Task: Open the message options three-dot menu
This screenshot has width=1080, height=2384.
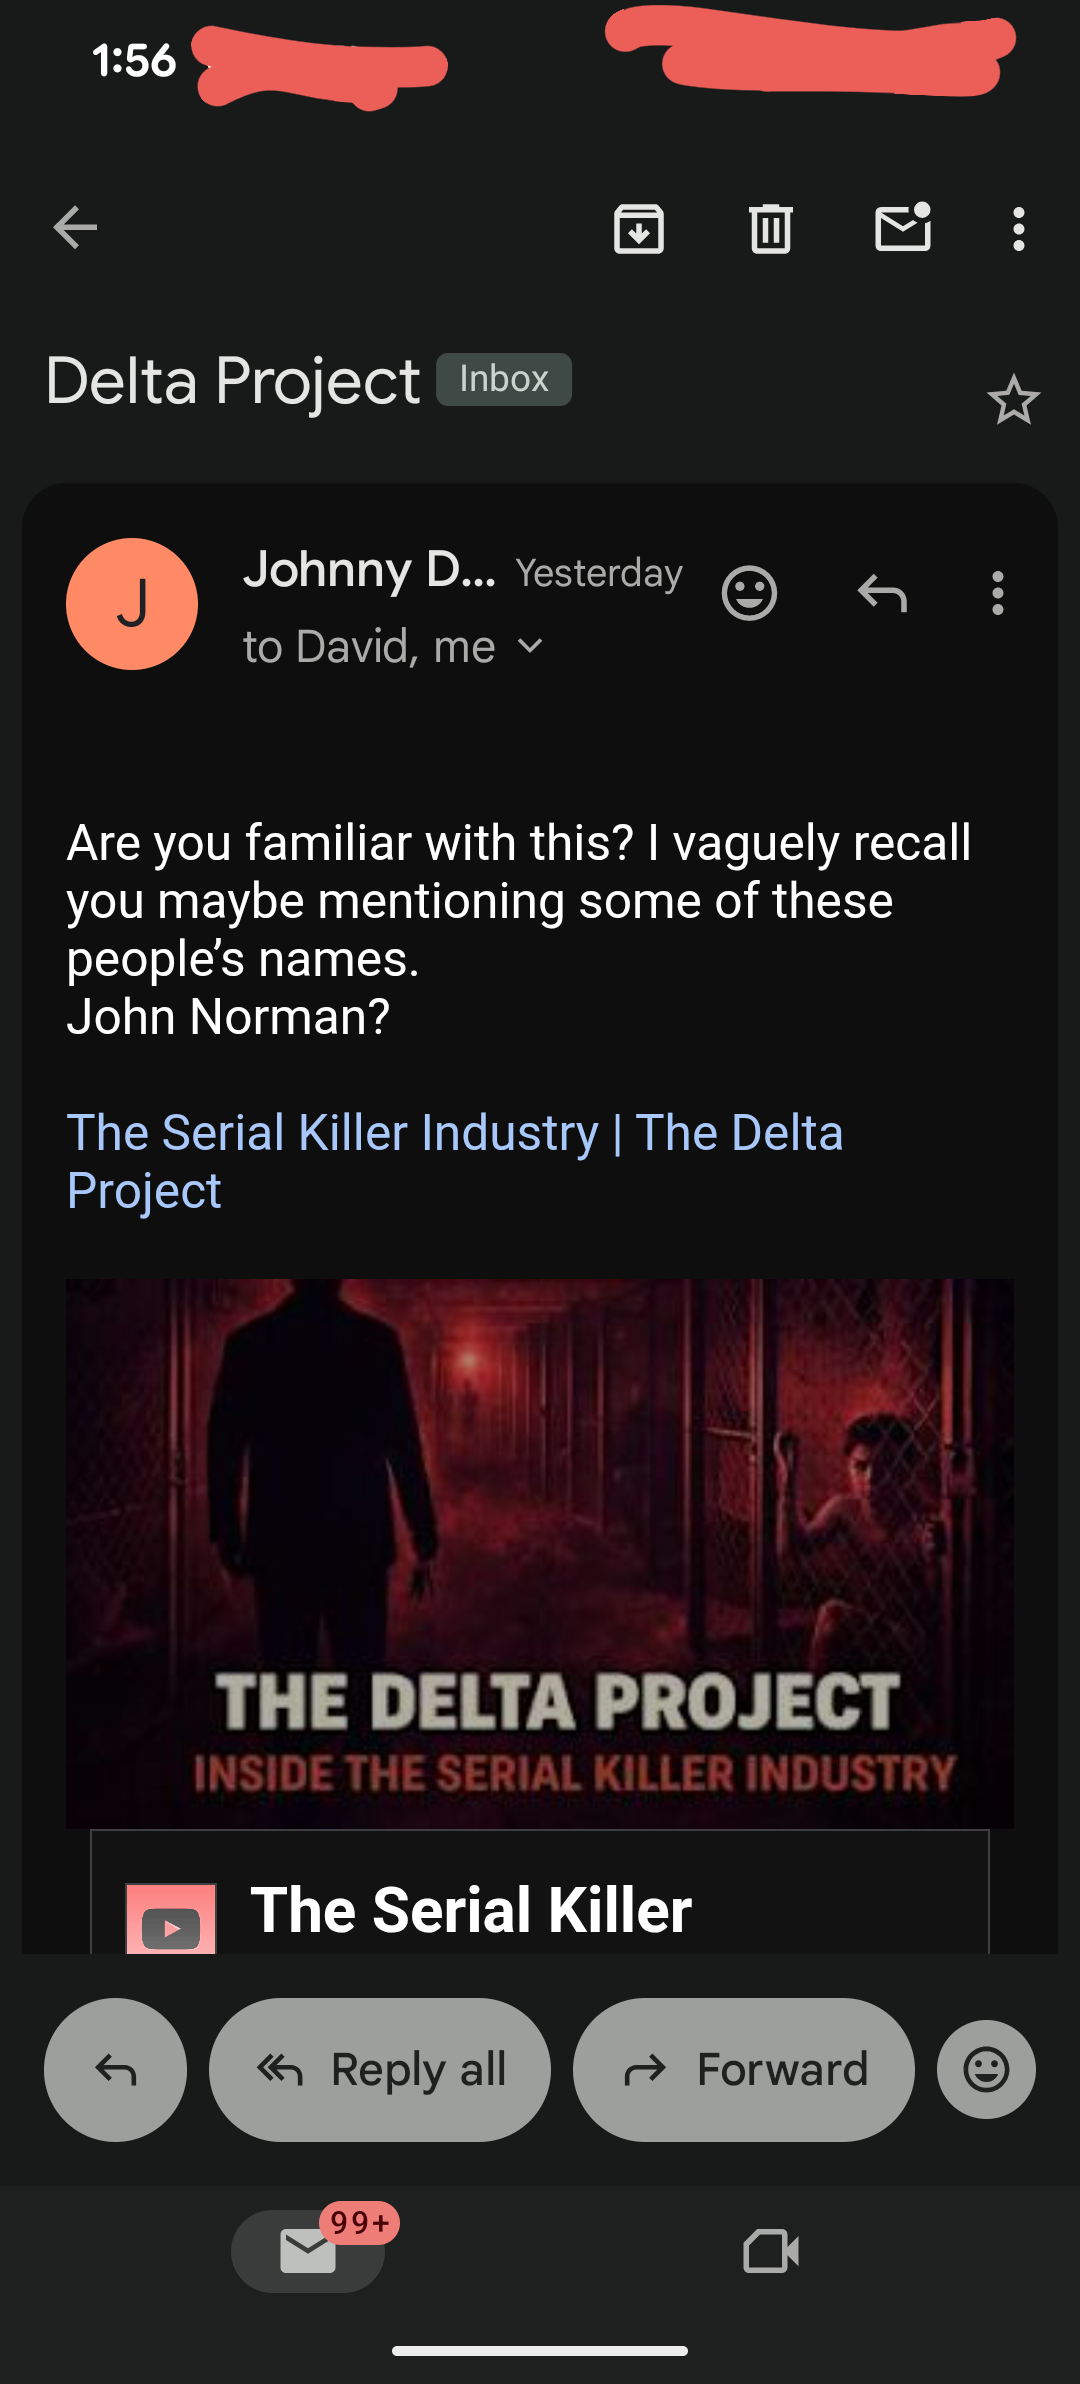Action: click(997, 594)
